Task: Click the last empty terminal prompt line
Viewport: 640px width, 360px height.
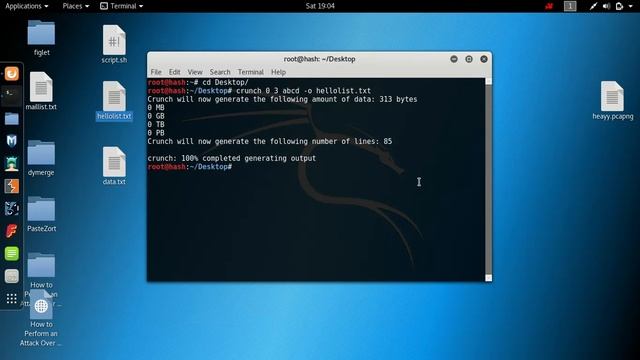Action: 190,167
